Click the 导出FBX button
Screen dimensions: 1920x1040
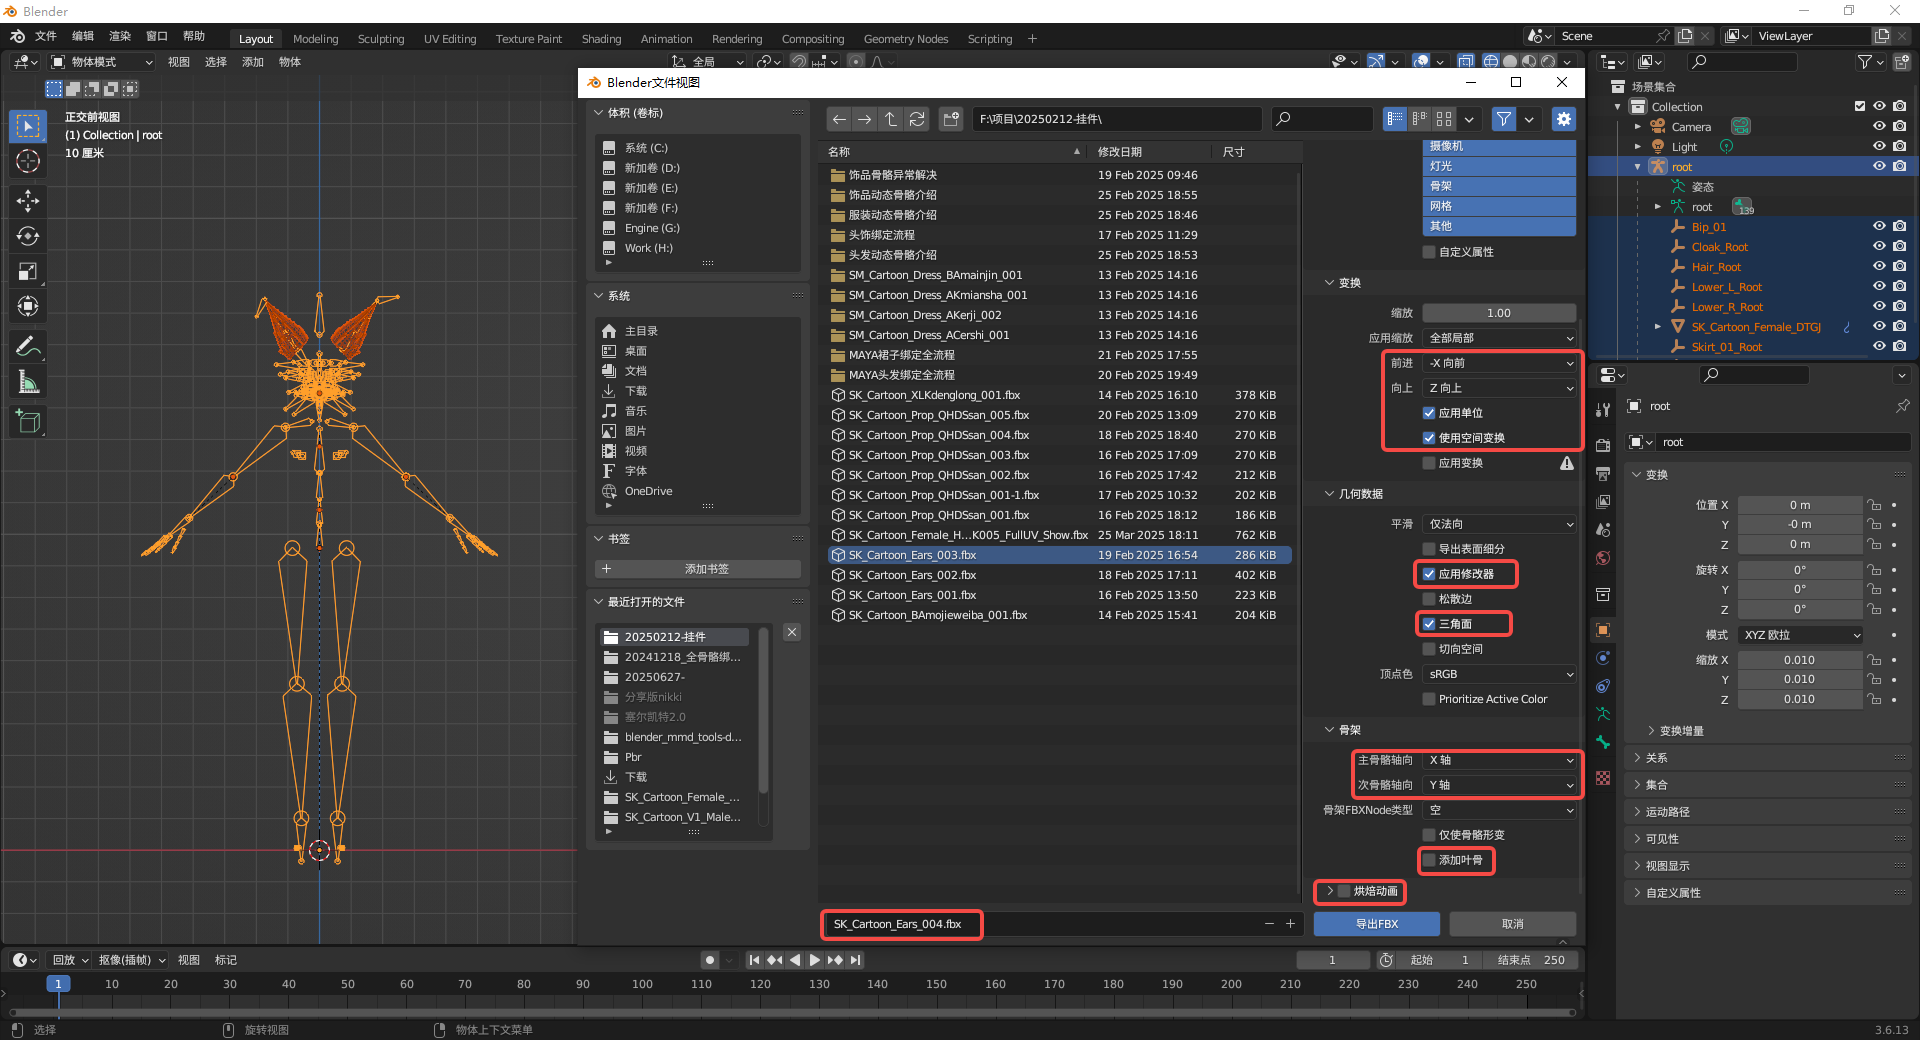[x=1376, y=924]
